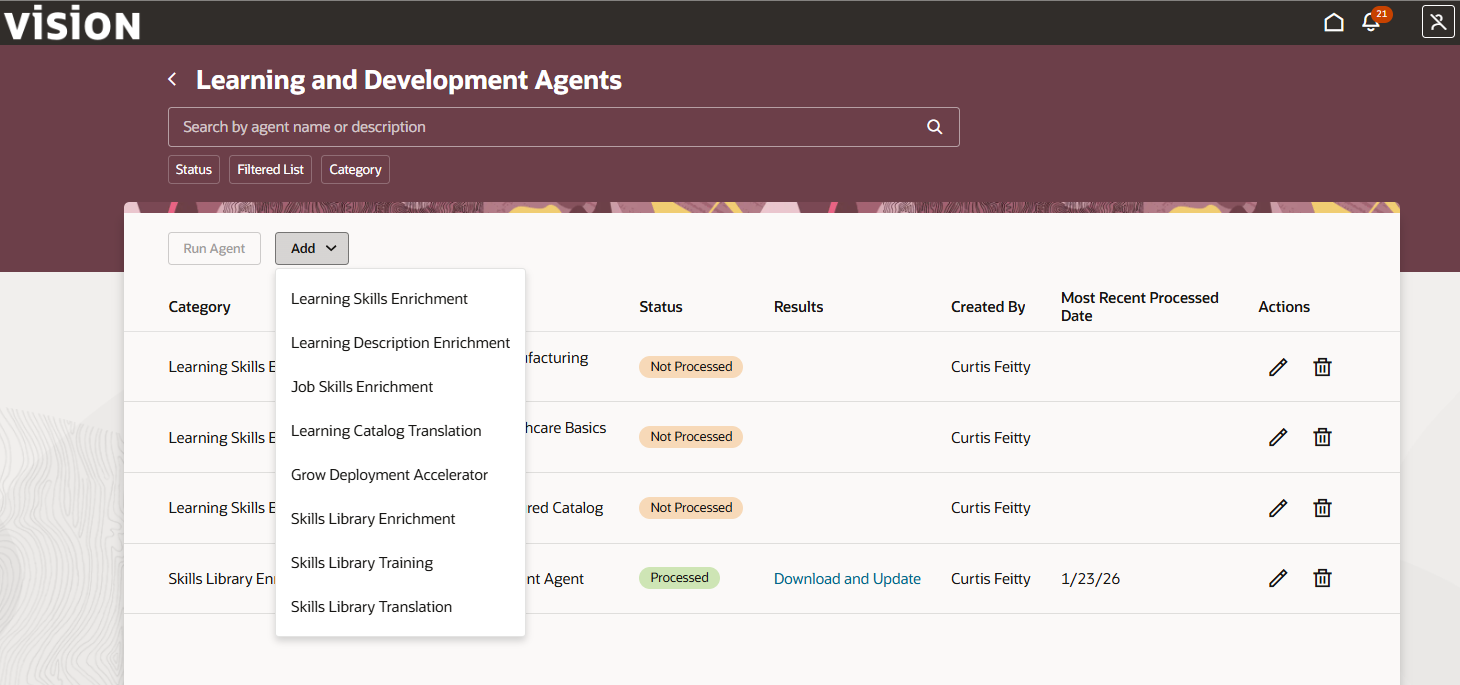Screen dimensions: 1460x685
Task: Open the Status filter
Action: click(x=194, y=170)
